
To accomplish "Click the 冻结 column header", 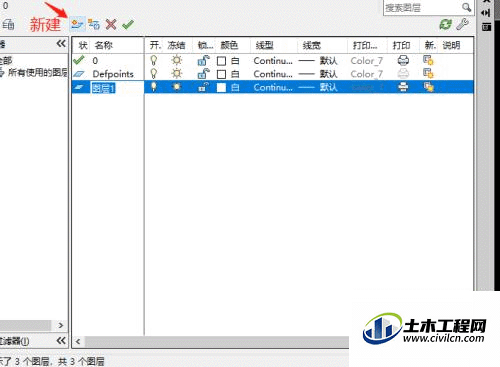I will pos(176,45).
